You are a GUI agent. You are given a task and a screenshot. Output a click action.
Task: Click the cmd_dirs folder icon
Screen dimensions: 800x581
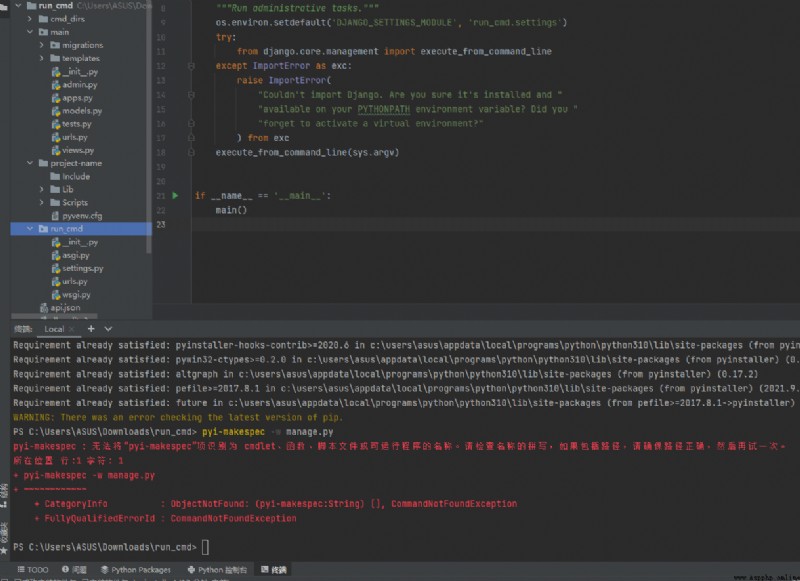(43, 19)
